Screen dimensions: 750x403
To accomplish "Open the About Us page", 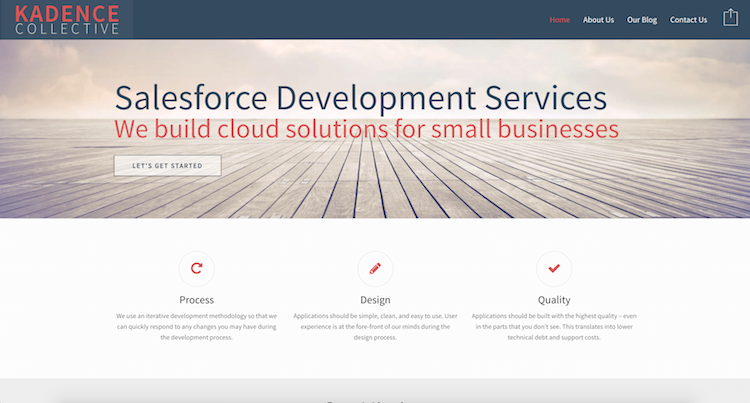I will click(x=598, y=20).
